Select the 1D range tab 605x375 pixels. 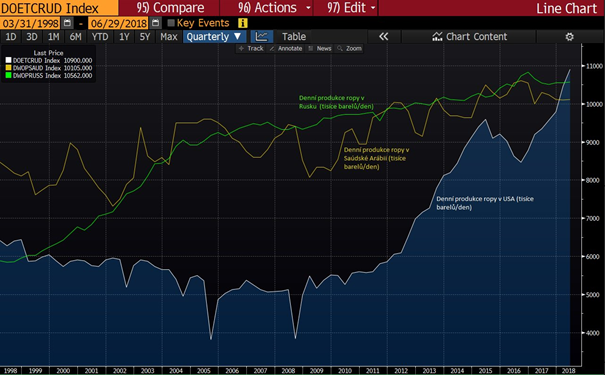coord(11,37)
